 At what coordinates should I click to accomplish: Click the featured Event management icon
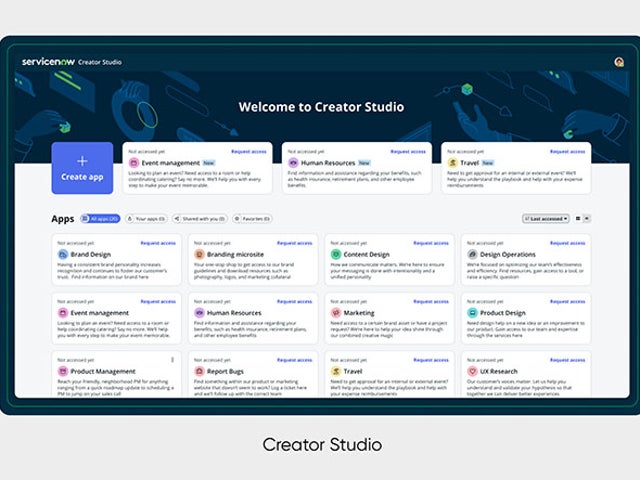coord(134,163)
